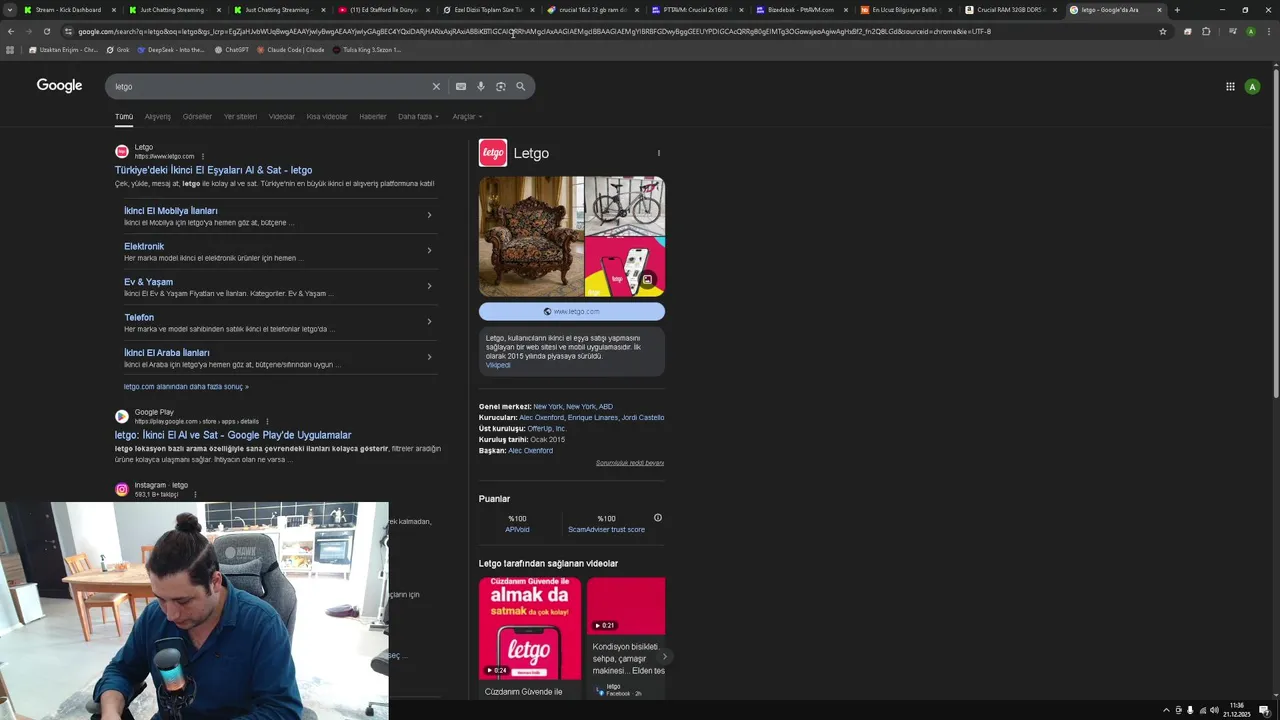Open the media controls icon in Chrome toolbar
The width and height of the screenshot is (1280, 720).
point(1233,31)
